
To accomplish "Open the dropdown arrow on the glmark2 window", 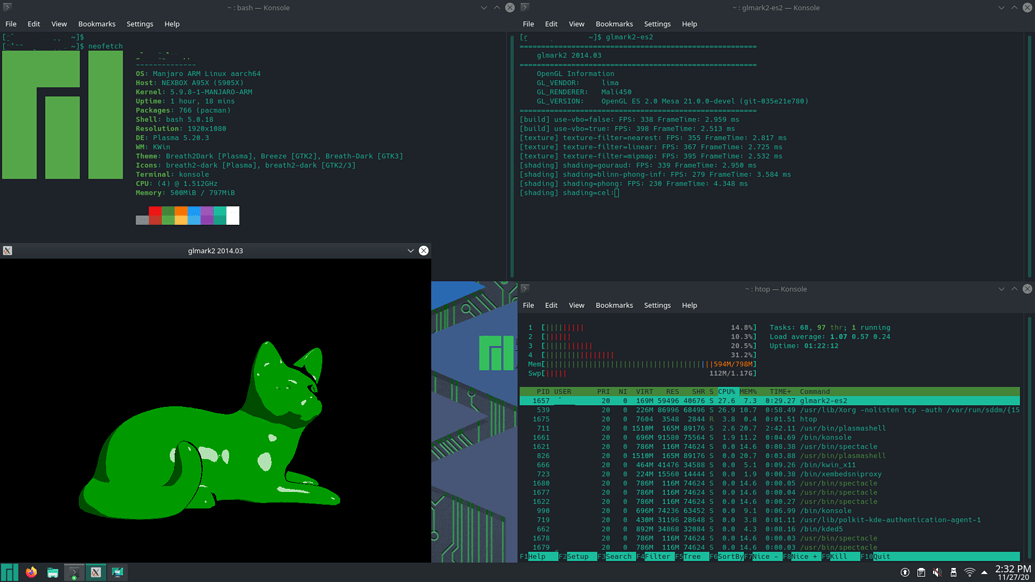I will coord(410,250).
